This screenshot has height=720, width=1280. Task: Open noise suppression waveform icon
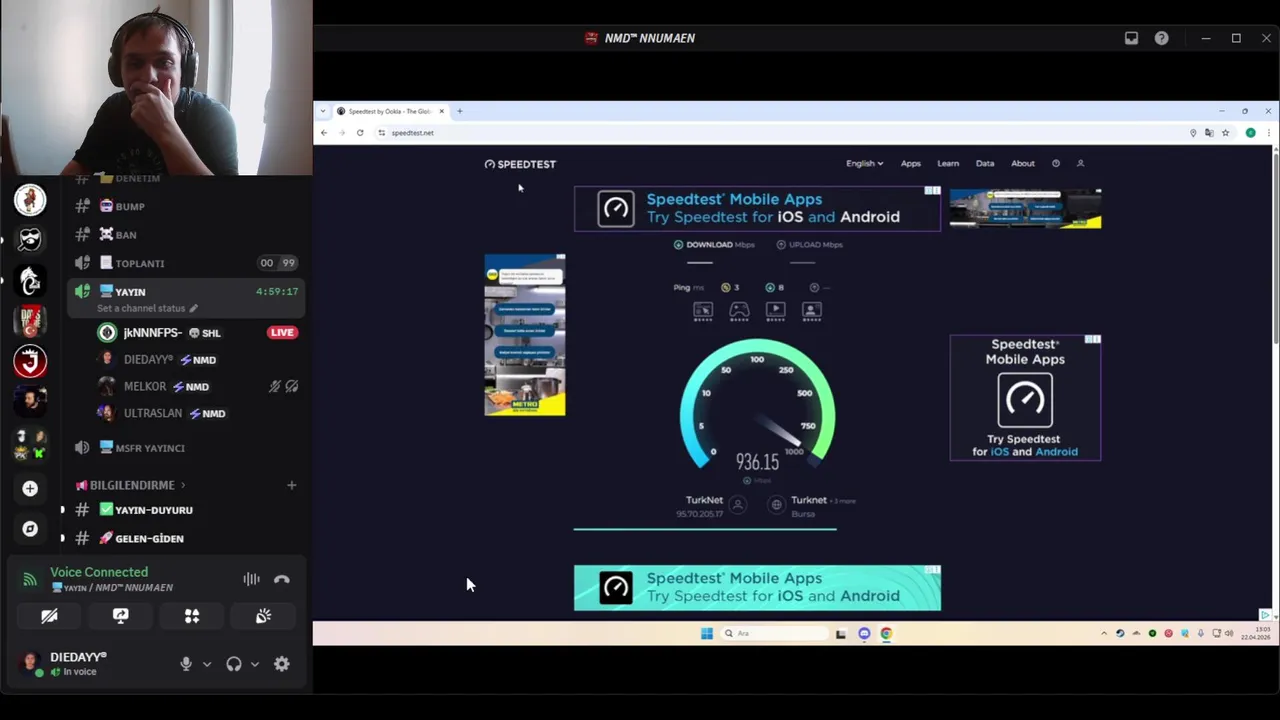tap(251, 579)
